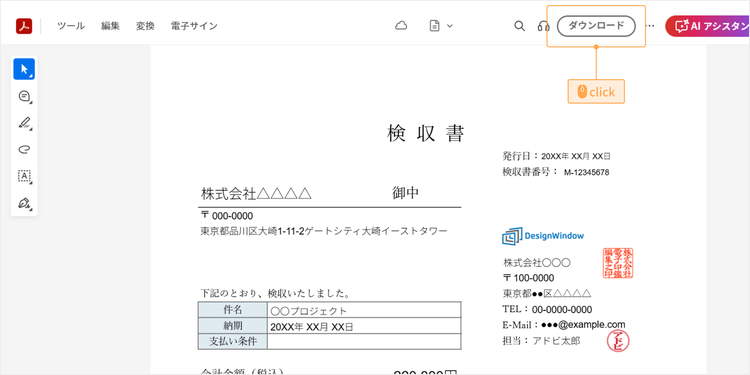This screenshot has width=750, height=375.
Task: Click the cloud storage icon
Action: (x=401, y=26)
